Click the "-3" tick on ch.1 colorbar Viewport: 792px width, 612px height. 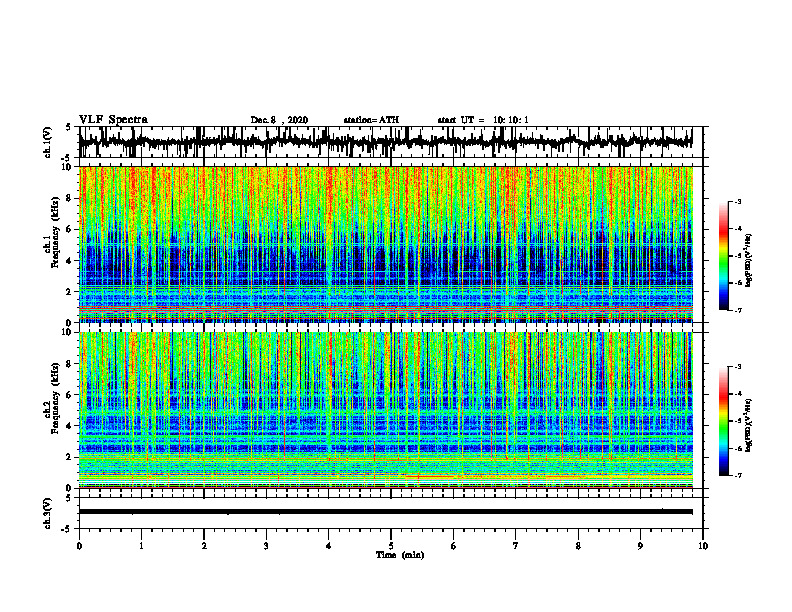click(737, 201)
